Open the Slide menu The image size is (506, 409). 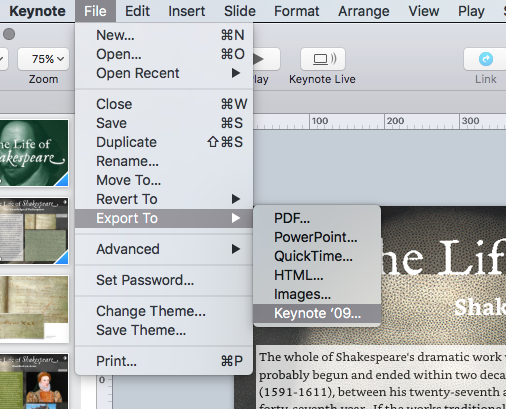(x=240, y=11)
